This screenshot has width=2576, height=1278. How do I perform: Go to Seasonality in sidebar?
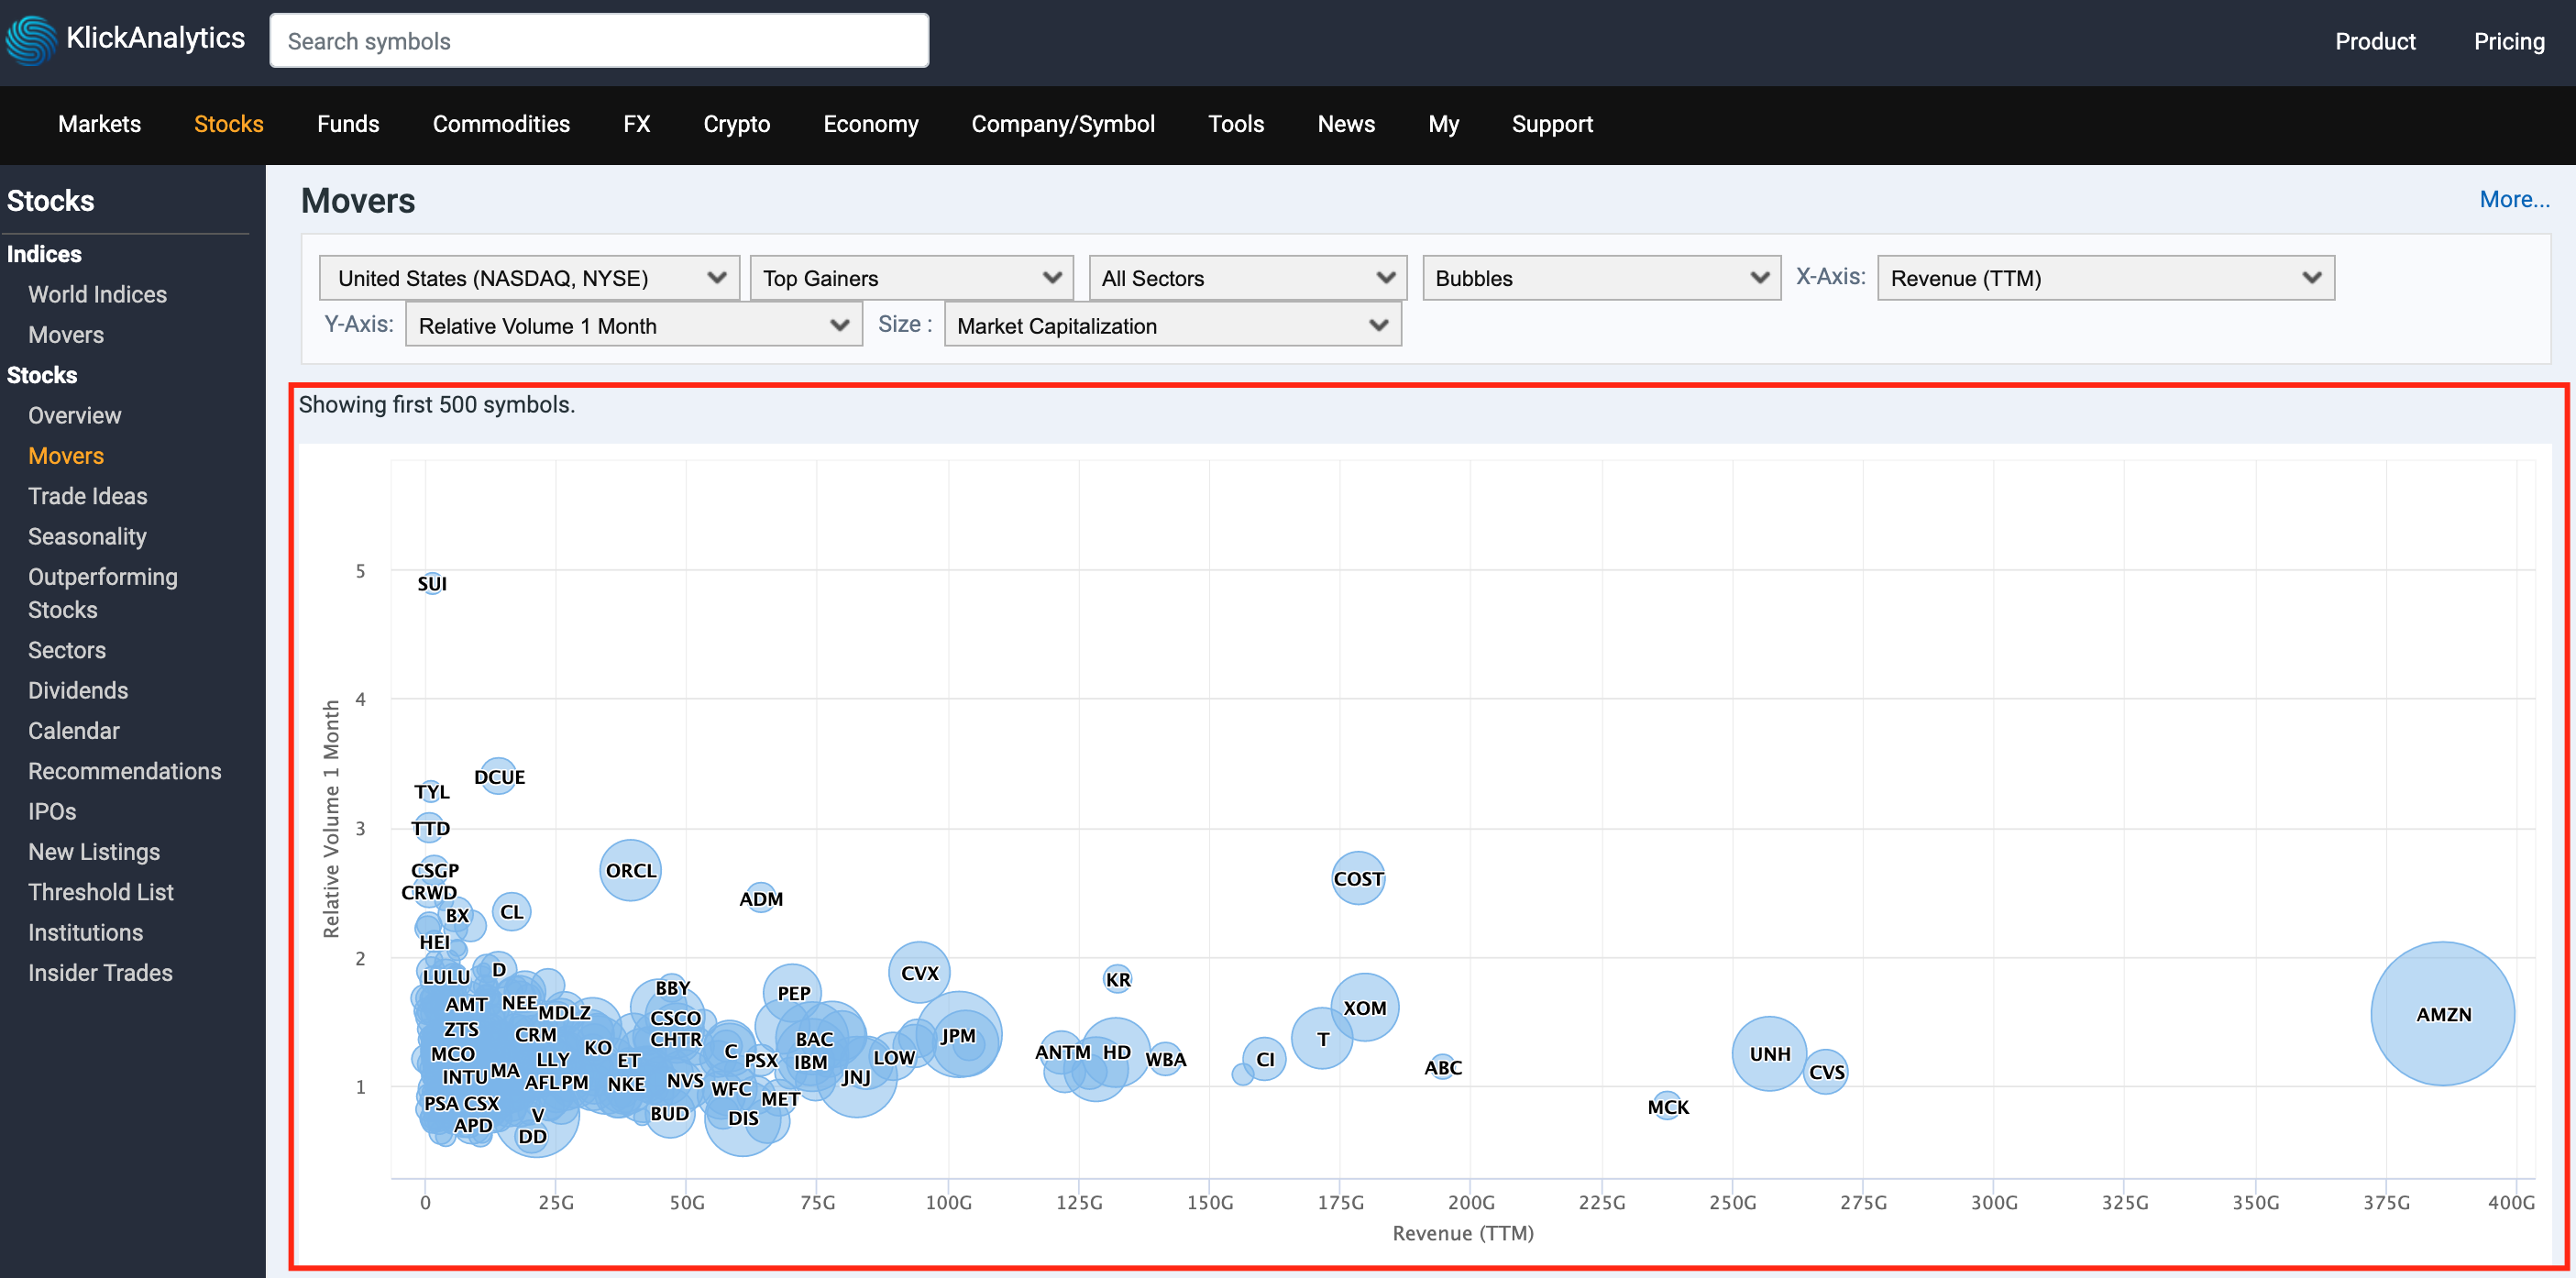[x=87, y=536]
